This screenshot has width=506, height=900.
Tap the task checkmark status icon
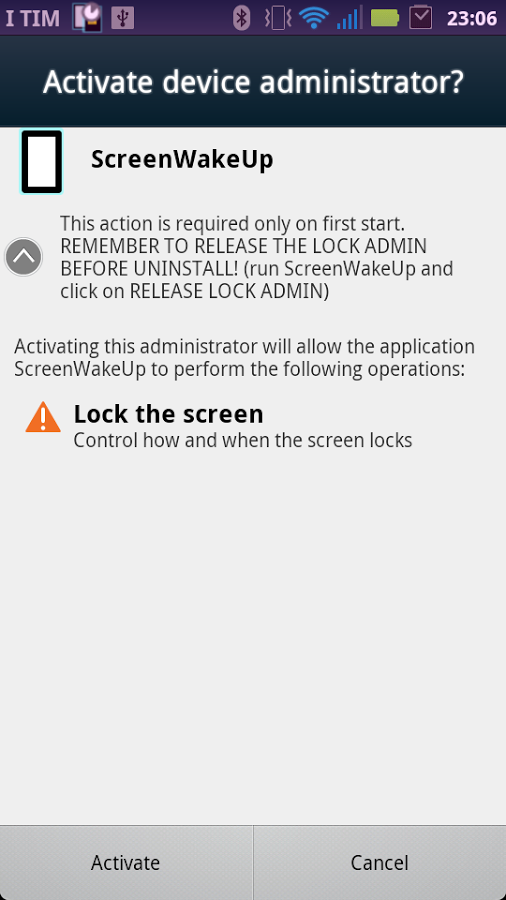click(421, 17)
